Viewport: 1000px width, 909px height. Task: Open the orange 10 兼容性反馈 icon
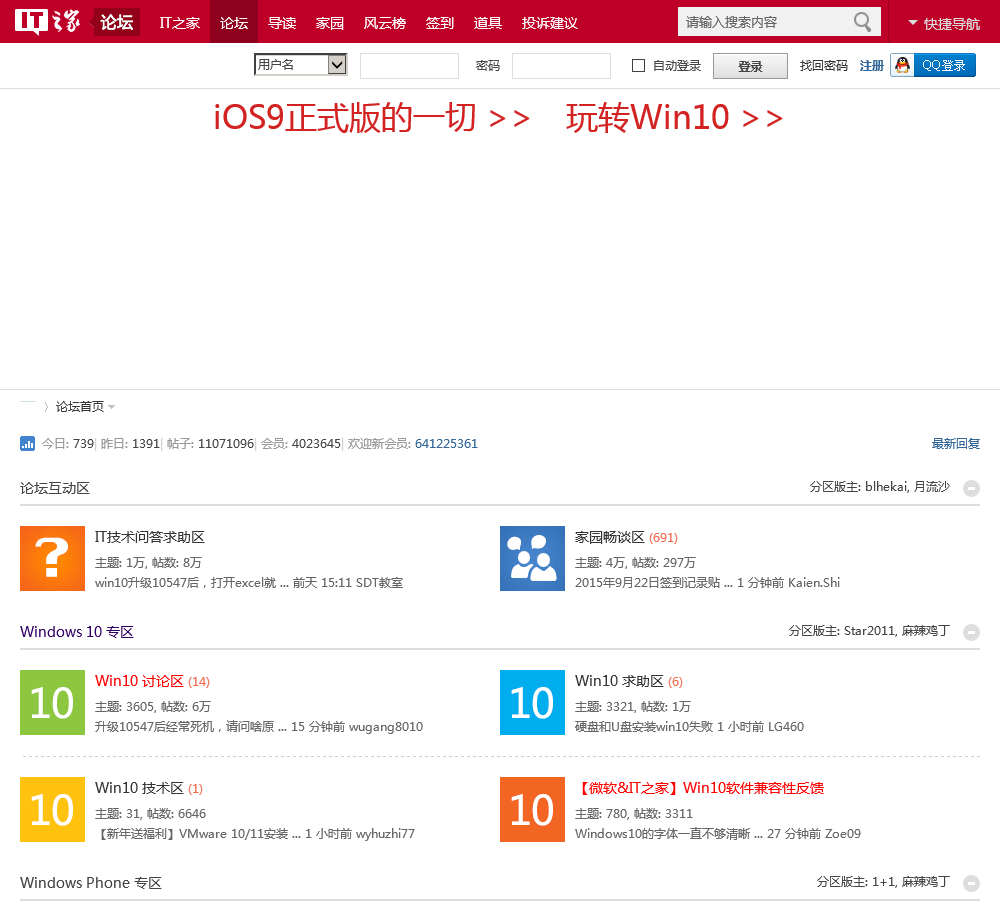coord(532,809)
